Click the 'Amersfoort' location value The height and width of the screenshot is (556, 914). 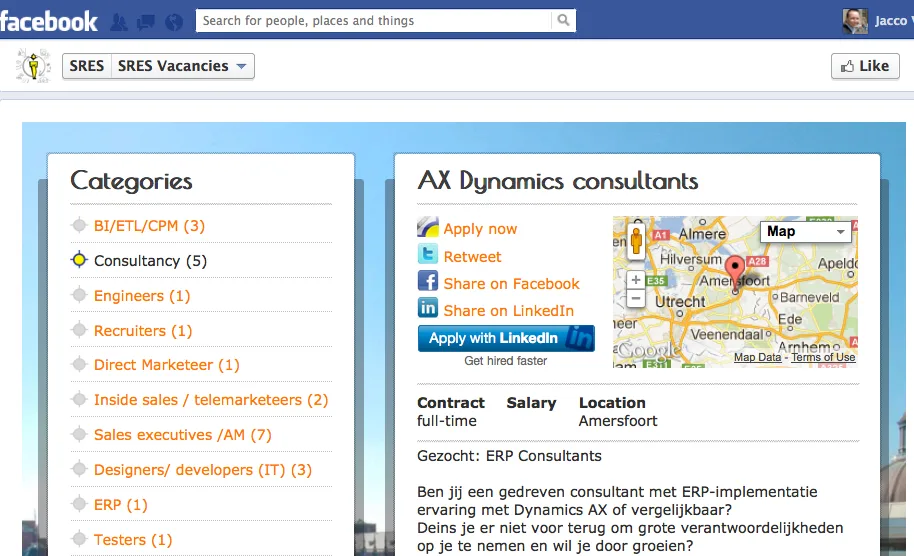point(618,421)
